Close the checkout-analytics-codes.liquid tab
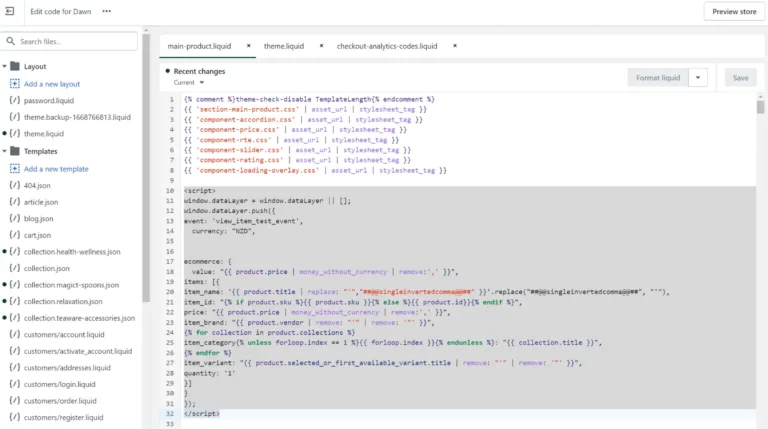Screen dimensions: 768x429 click(x=455, y=46)
